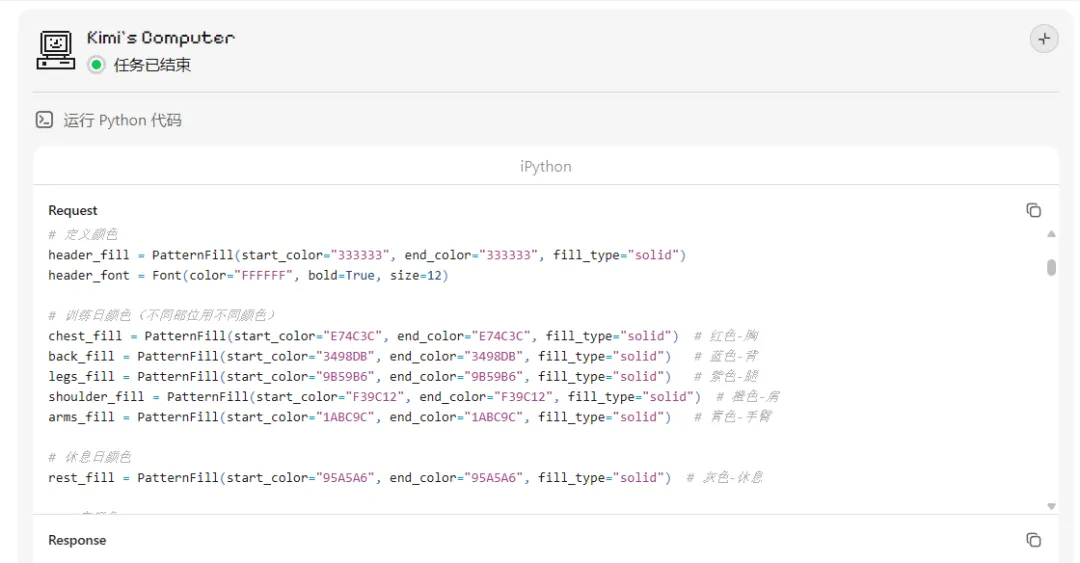Click the terminal icon beside 运行 Python 代码
The width and height of the screenshot is (1080, 563).
pyautogui.click(x=44, y=120)
